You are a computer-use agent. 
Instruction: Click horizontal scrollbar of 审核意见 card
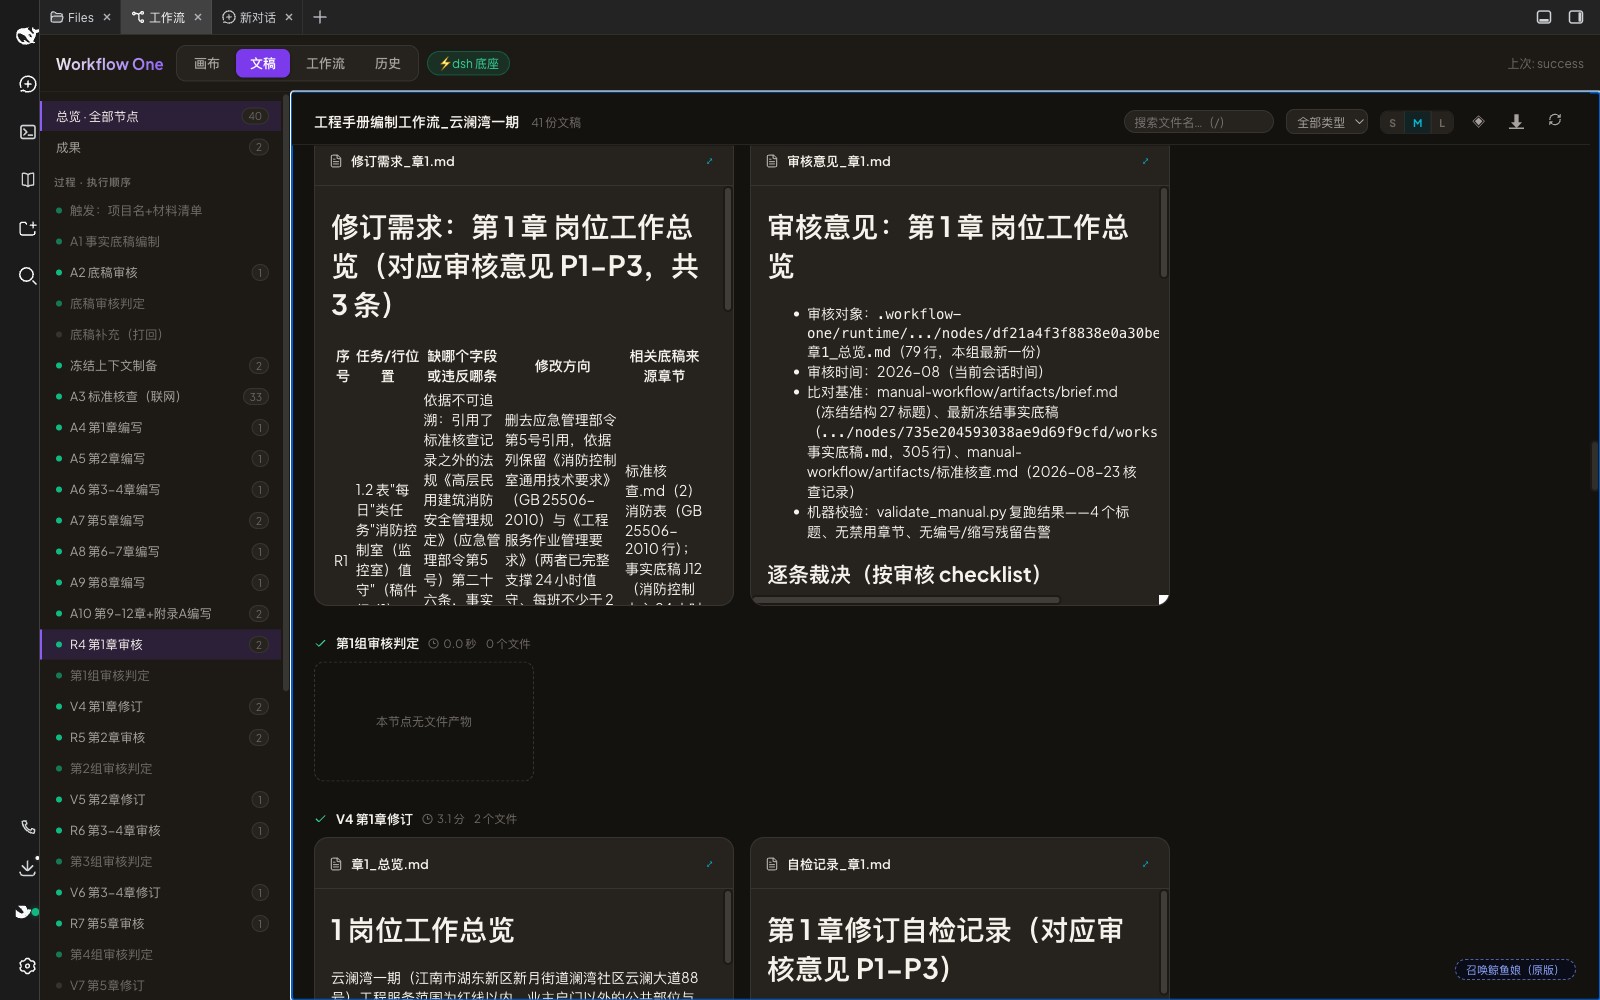907,600
